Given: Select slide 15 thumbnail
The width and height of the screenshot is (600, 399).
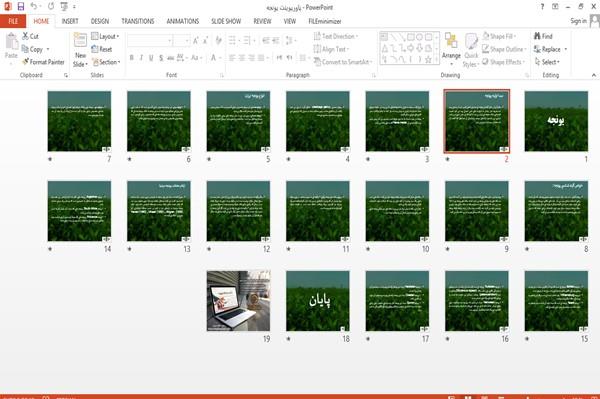Looking at the screenshot, I should pyautogui.click(x=556, y=301).
